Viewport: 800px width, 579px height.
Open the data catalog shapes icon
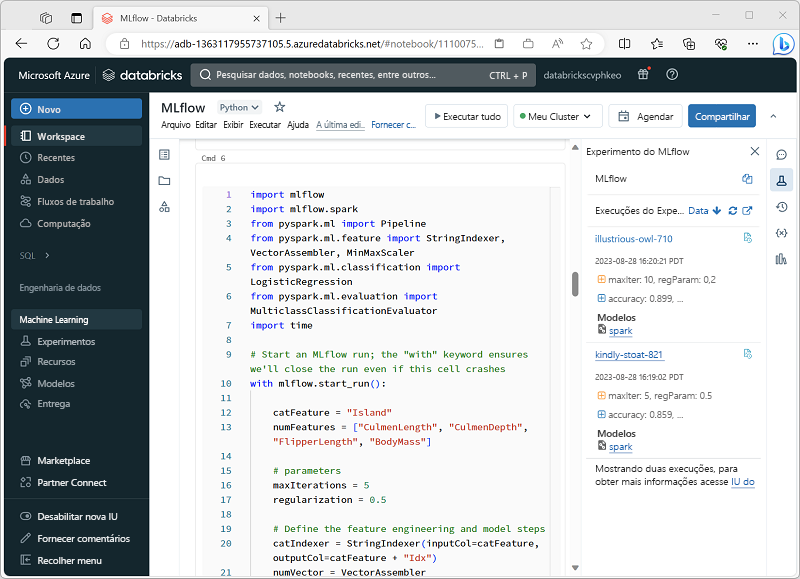164,207
